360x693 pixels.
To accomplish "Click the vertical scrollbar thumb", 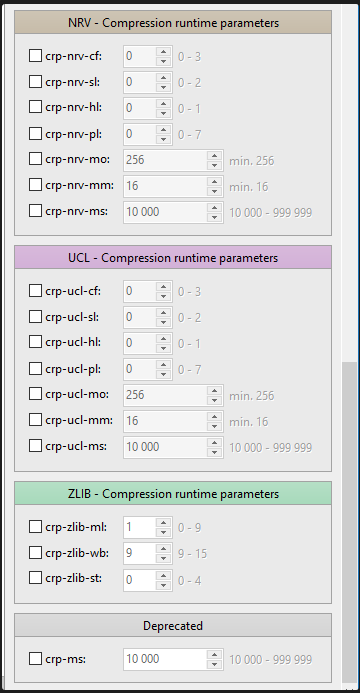I will (349, 523).
